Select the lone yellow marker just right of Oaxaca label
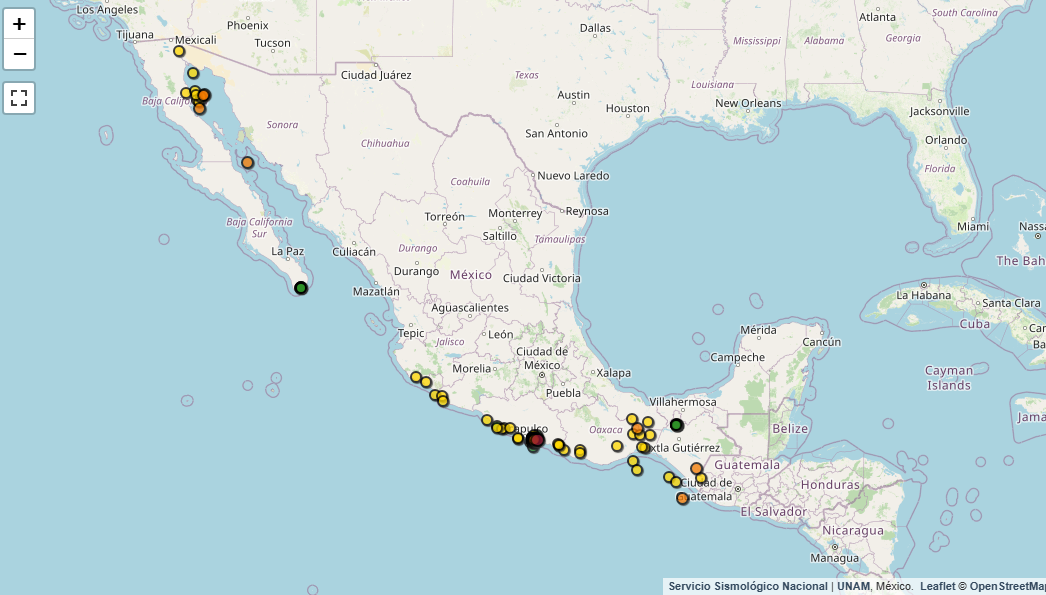The height and width of the screenshot is (595, 1046). (x=617, y=446)
